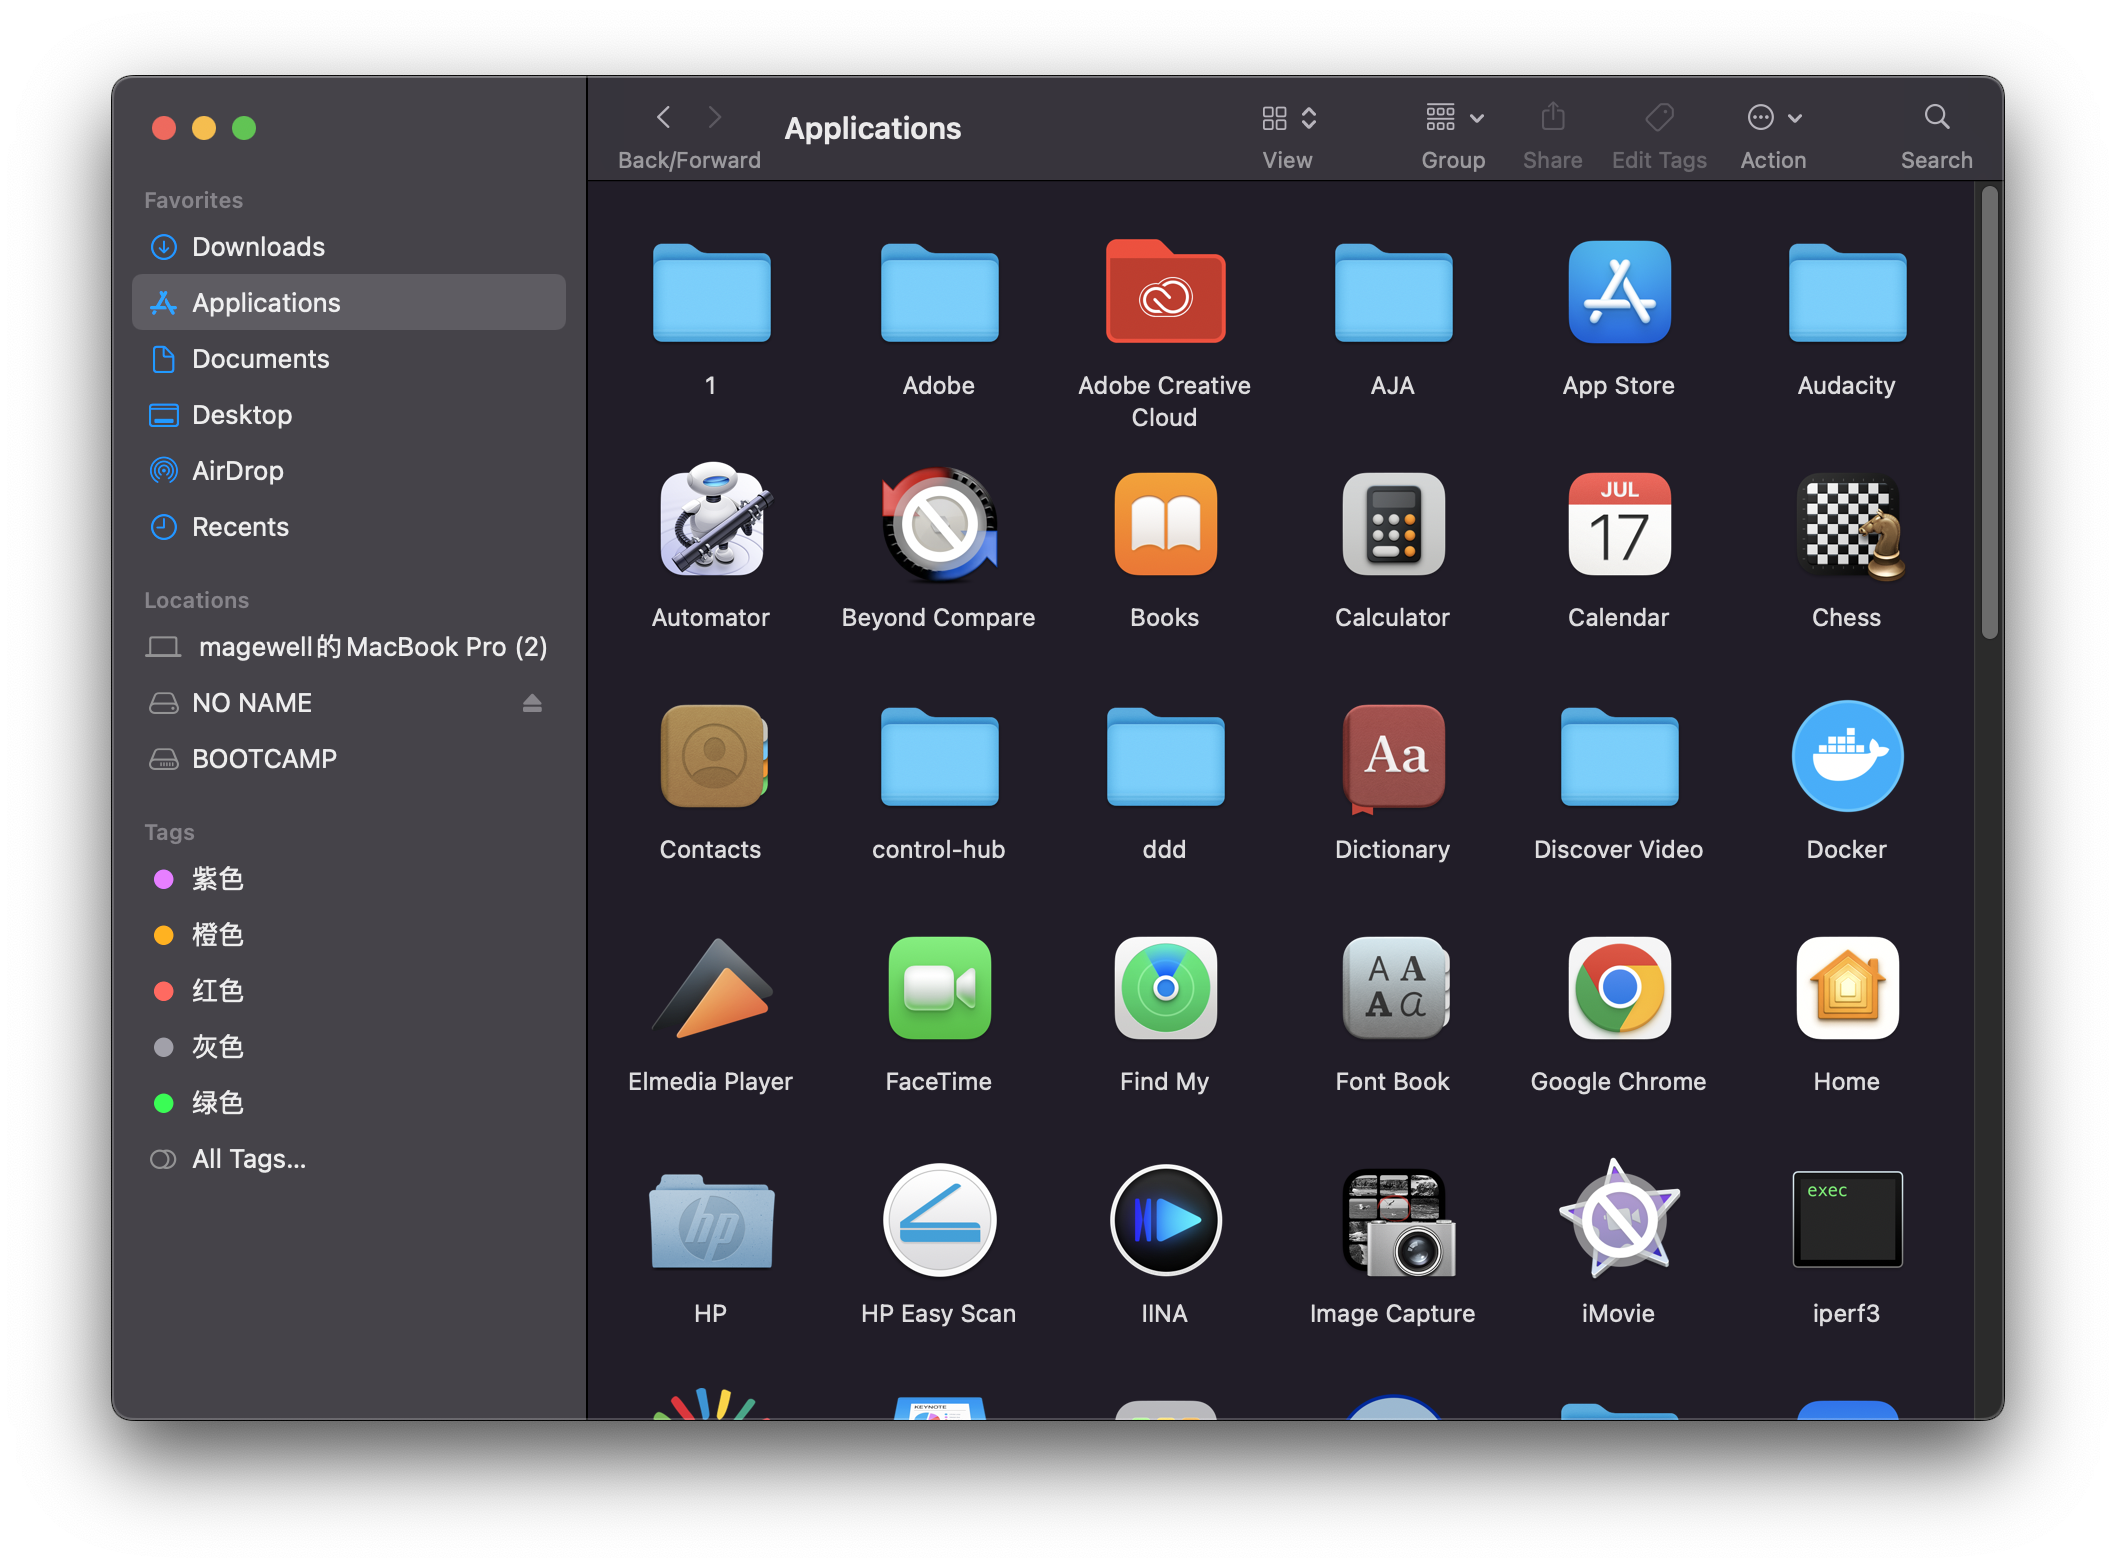Open Recents from the sidebar
2116x1568 pixels.
pos(240,527)
